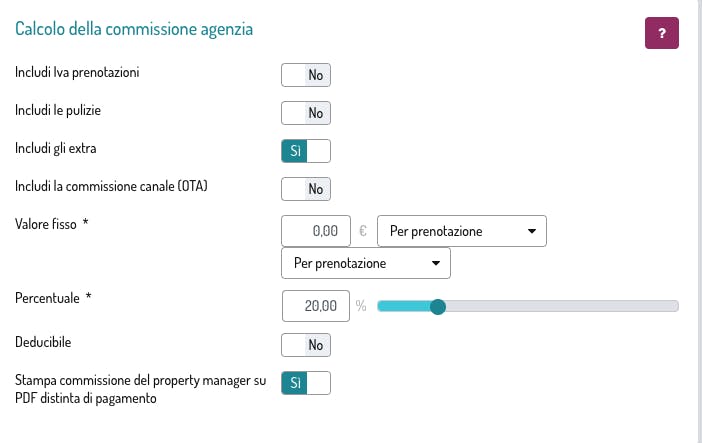This screenshot has width=702, height=443.
Task: Click the grey portion of percentage slider
Action: 562,306
